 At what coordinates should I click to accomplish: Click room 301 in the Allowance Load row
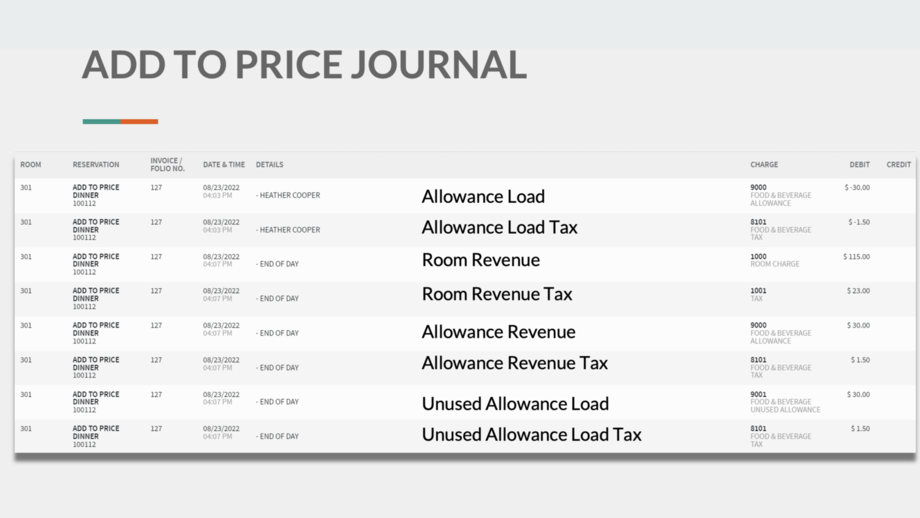(x=26, y=188)
